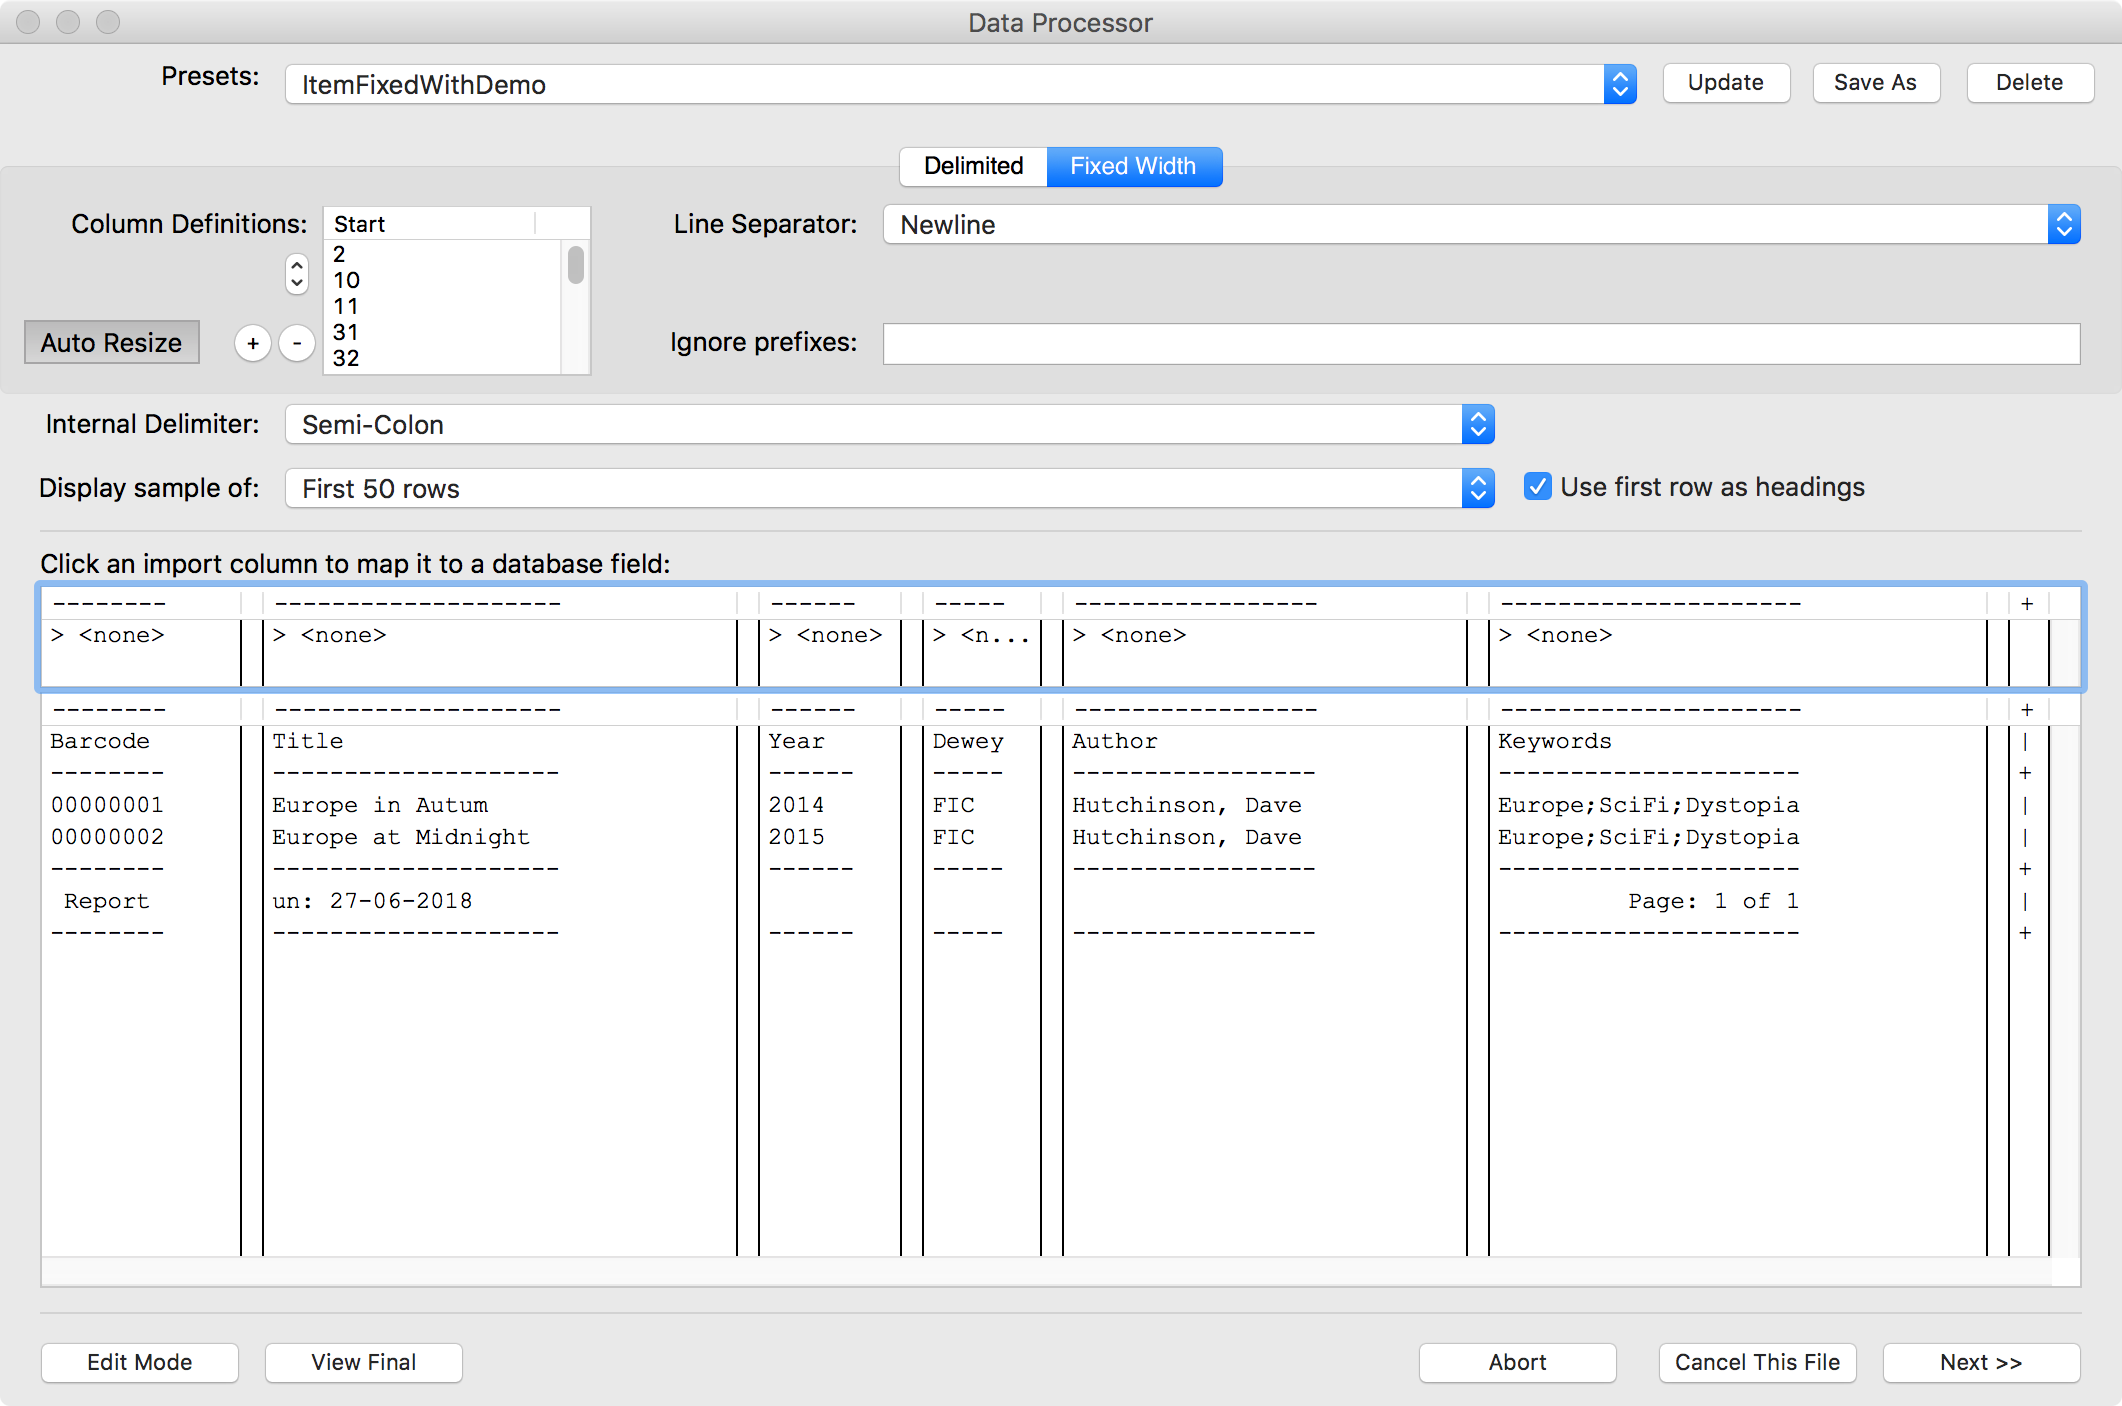2122x1406 pixels.
Task: Map the Year column's <none> field
Action: (x=826, y=635)
